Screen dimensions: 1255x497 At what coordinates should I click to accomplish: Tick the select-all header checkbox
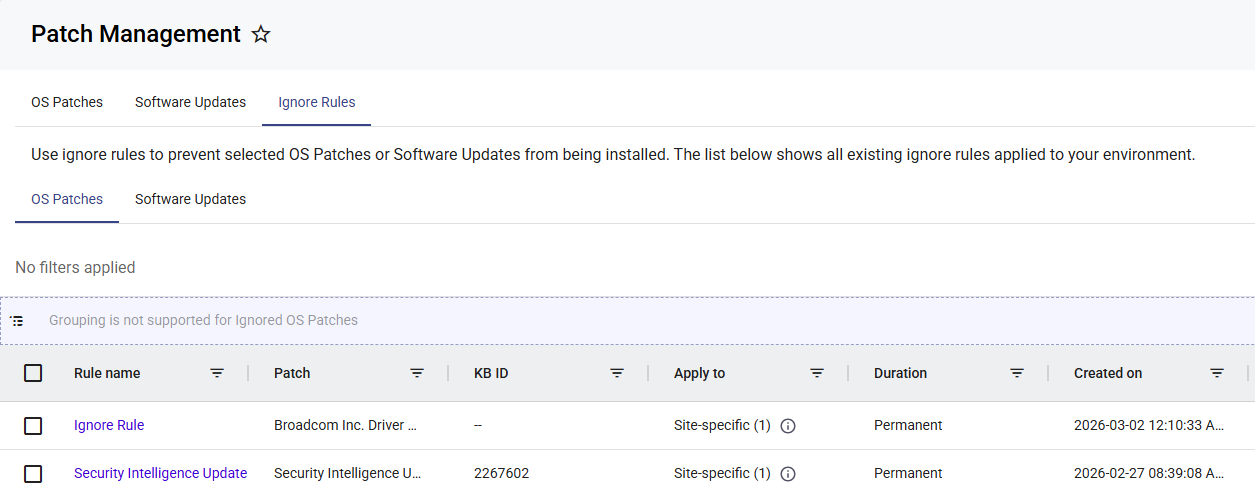coord(33,373)
